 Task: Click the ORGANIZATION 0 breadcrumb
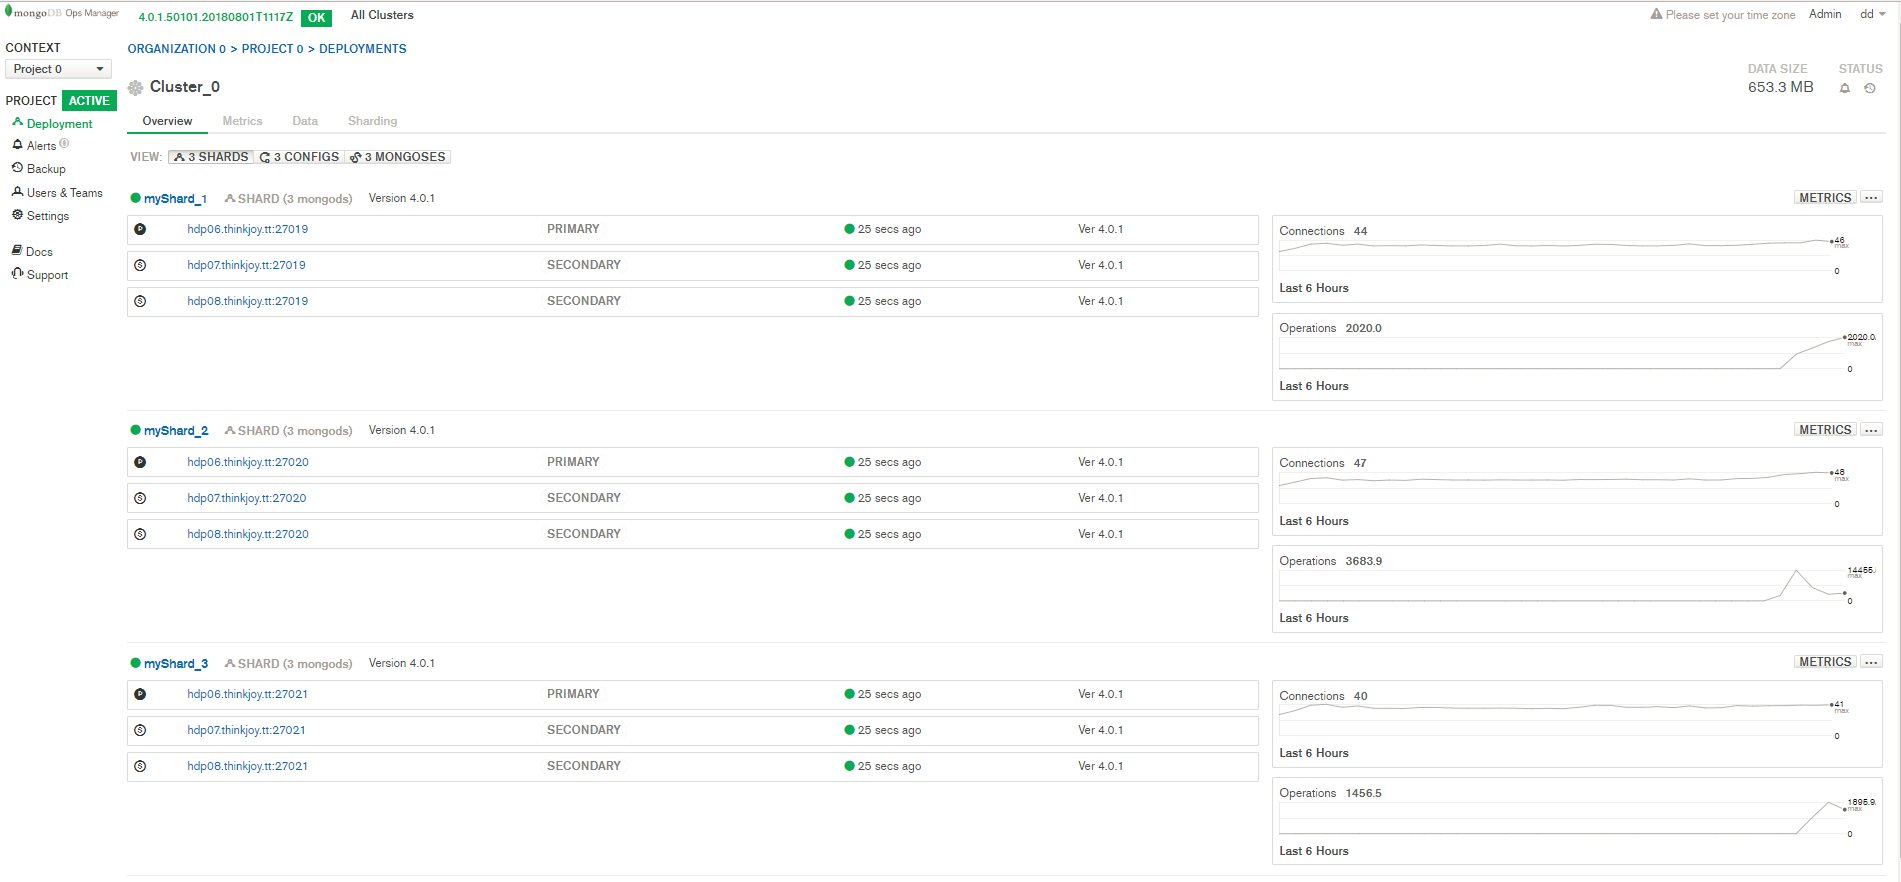[176, 49]
